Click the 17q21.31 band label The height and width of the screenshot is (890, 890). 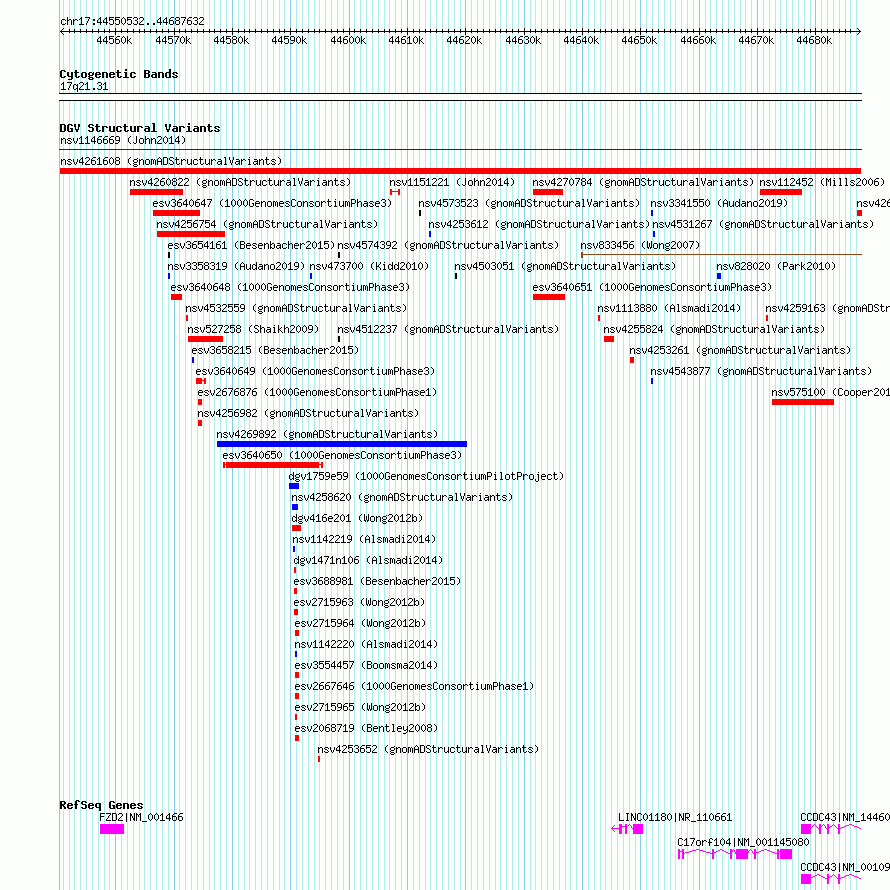click(84, 86)
